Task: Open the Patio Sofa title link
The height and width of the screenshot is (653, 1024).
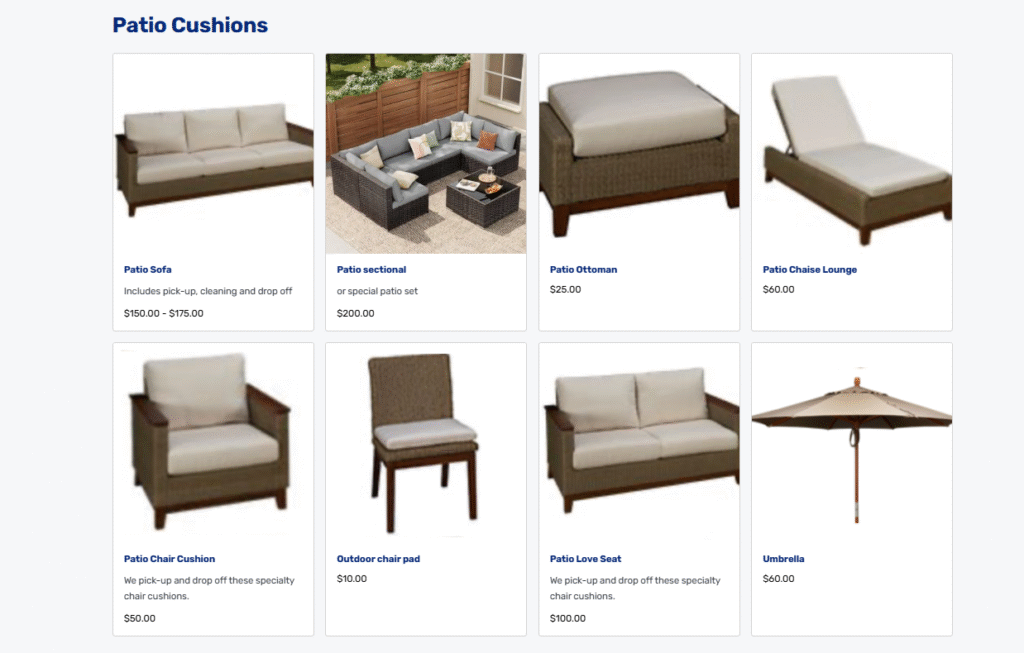Action: 148,269
